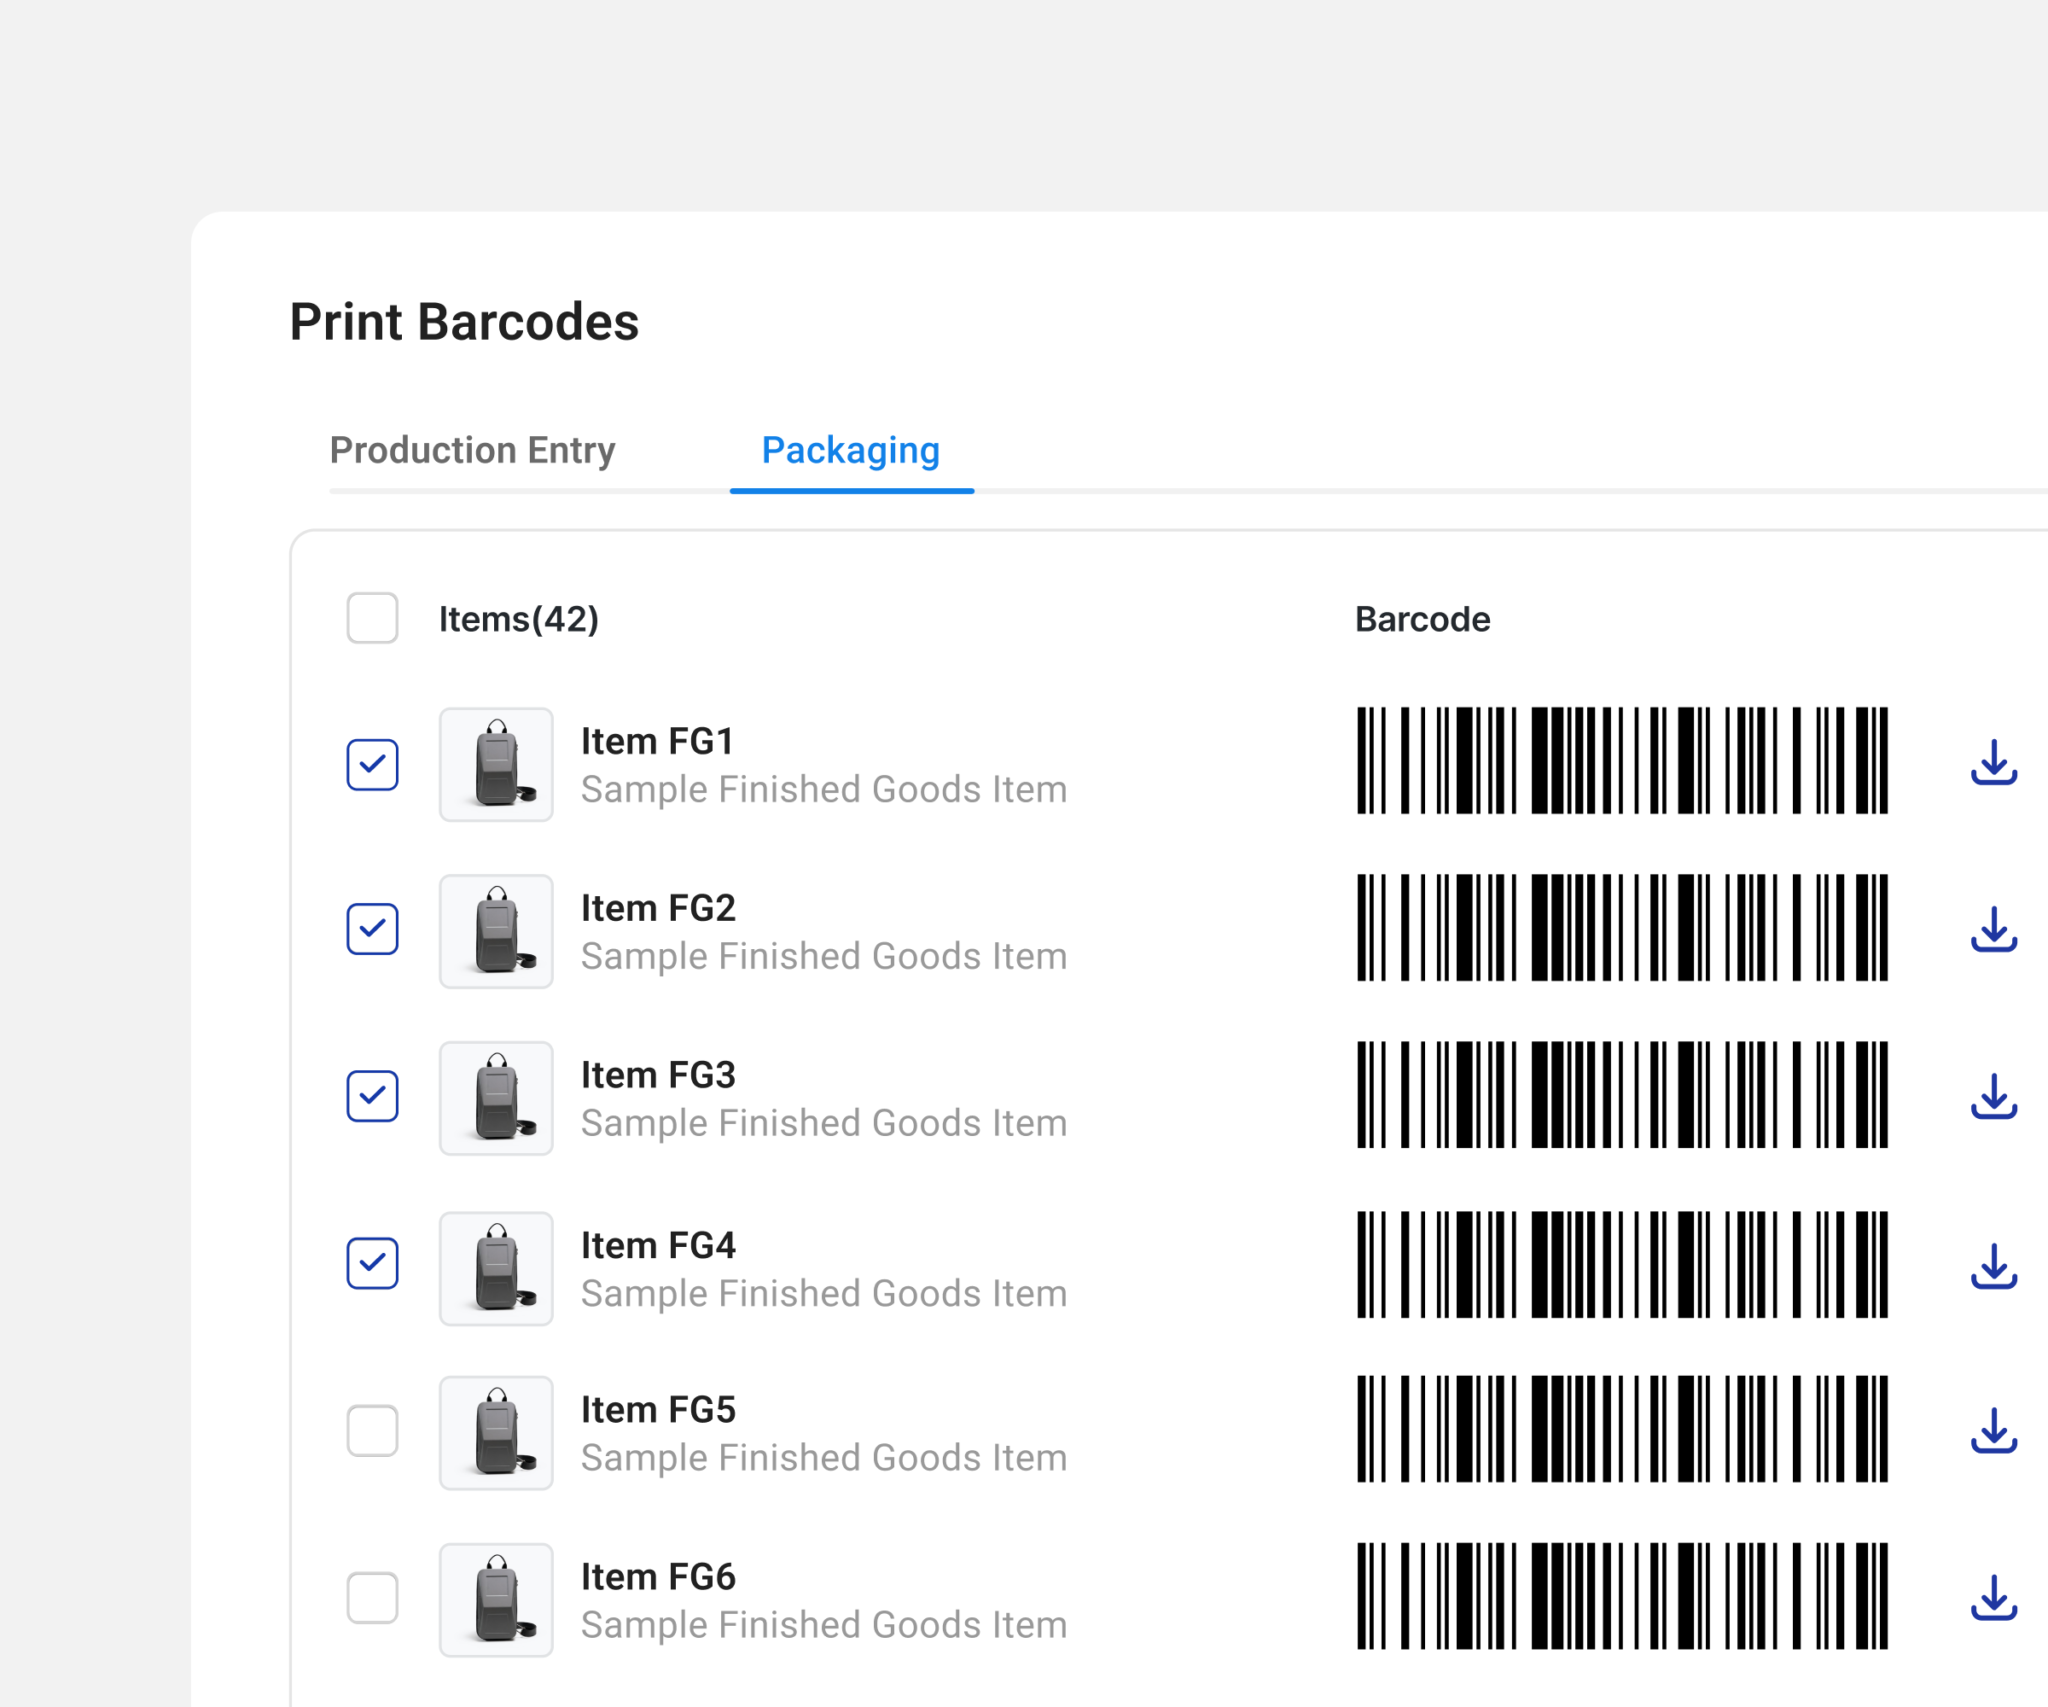Uncheck the Item FG1 checkbox
Image resolution: width=2048 pixels, height=1707 pixels.
(372, 765)
